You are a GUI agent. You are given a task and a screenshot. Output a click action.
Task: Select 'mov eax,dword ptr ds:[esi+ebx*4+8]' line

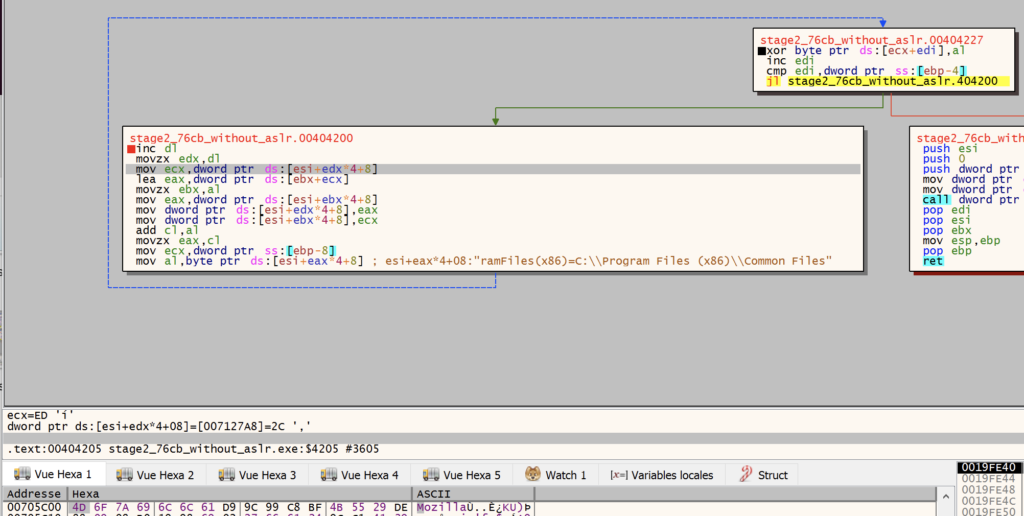[x=257, y=199]
